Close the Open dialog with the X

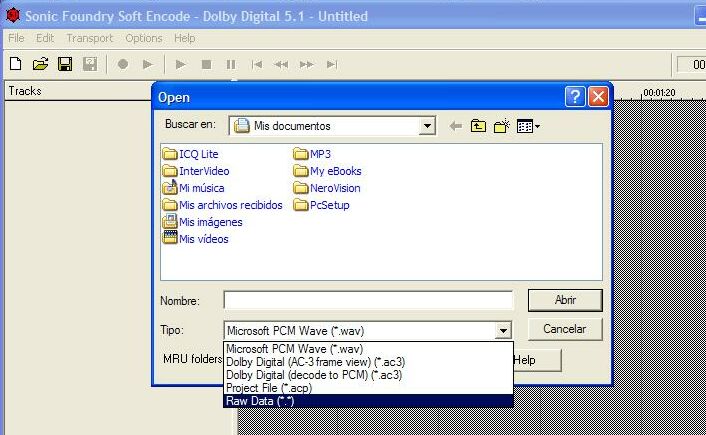(x=598, y=97)
